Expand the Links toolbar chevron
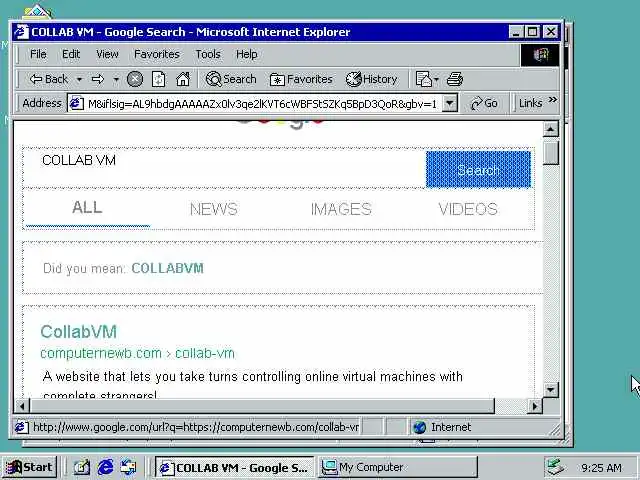The width and height of the screenshot is (640, 480). click(x=553, y=100)
